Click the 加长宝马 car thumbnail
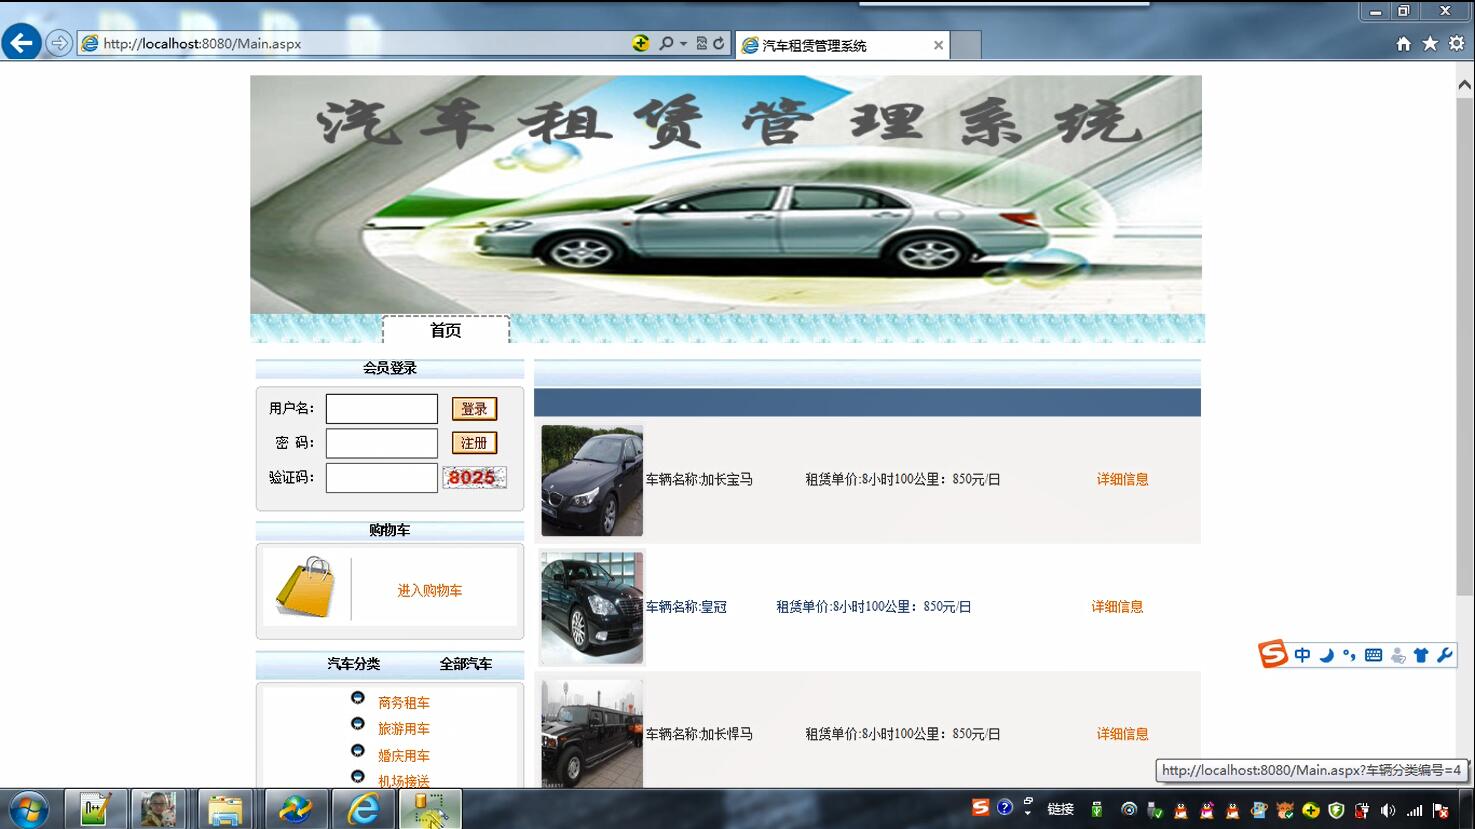1475x829 pixels. coord(592,480)
